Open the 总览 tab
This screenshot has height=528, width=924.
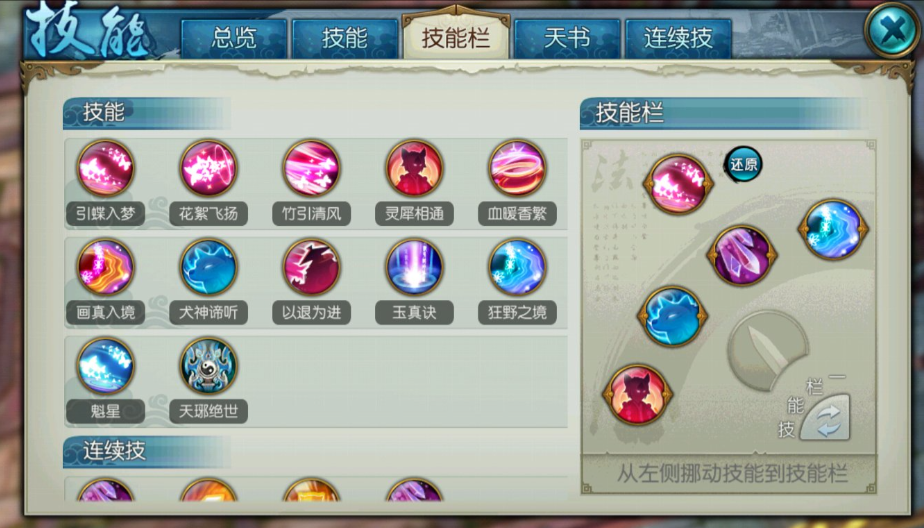(234, 38)
